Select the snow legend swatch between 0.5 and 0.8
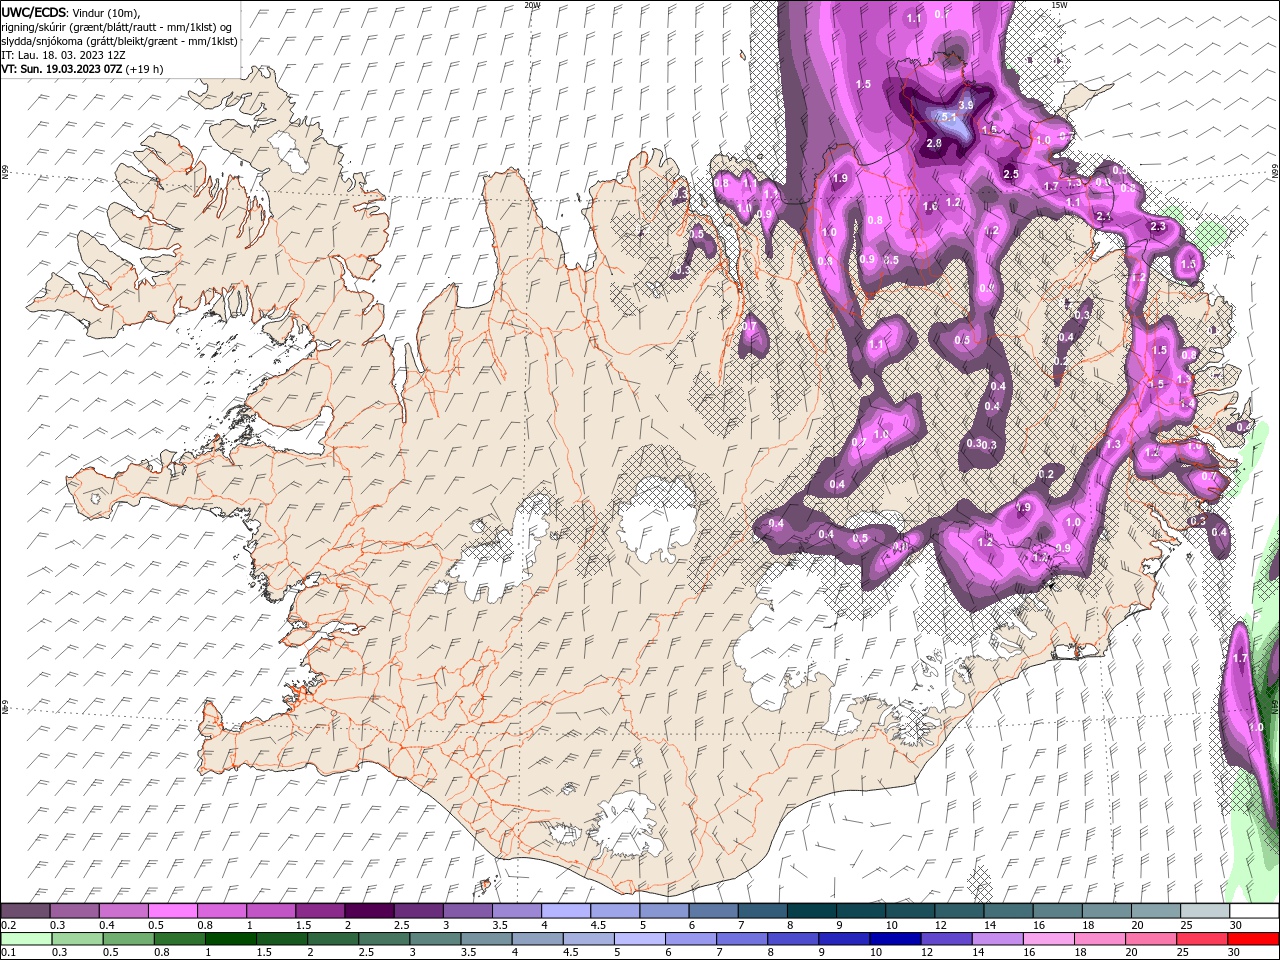This screenshot has height=960, width=1280. [172, 911]
